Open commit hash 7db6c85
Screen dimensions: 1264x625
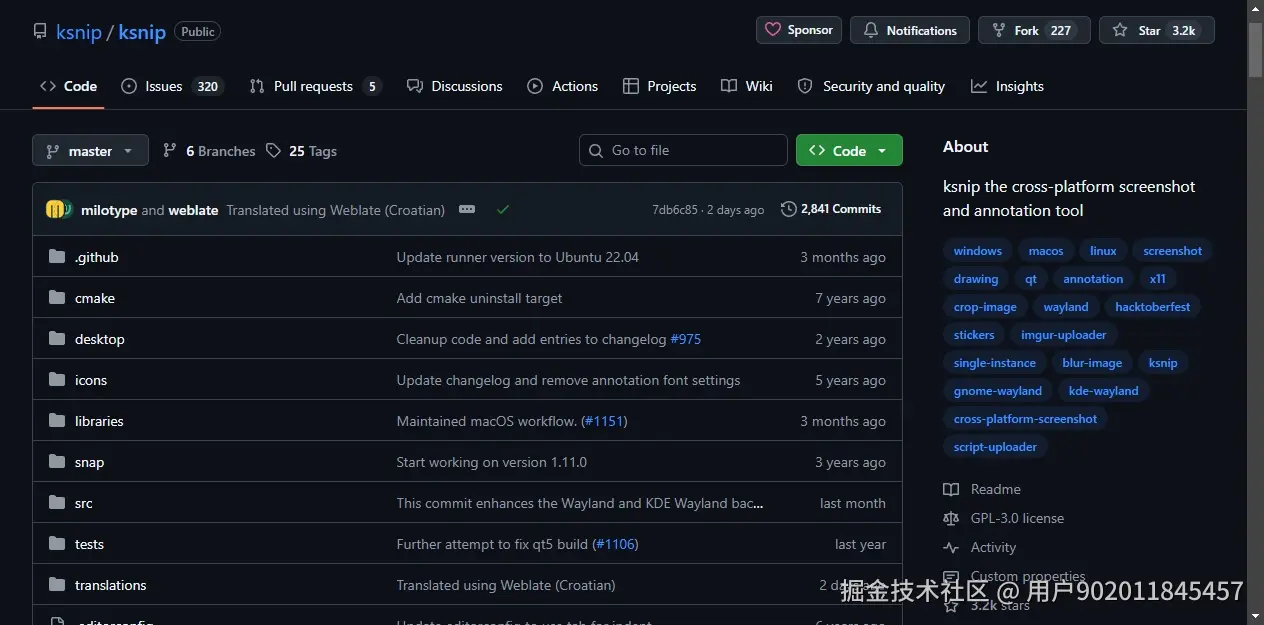coord(675,210)
